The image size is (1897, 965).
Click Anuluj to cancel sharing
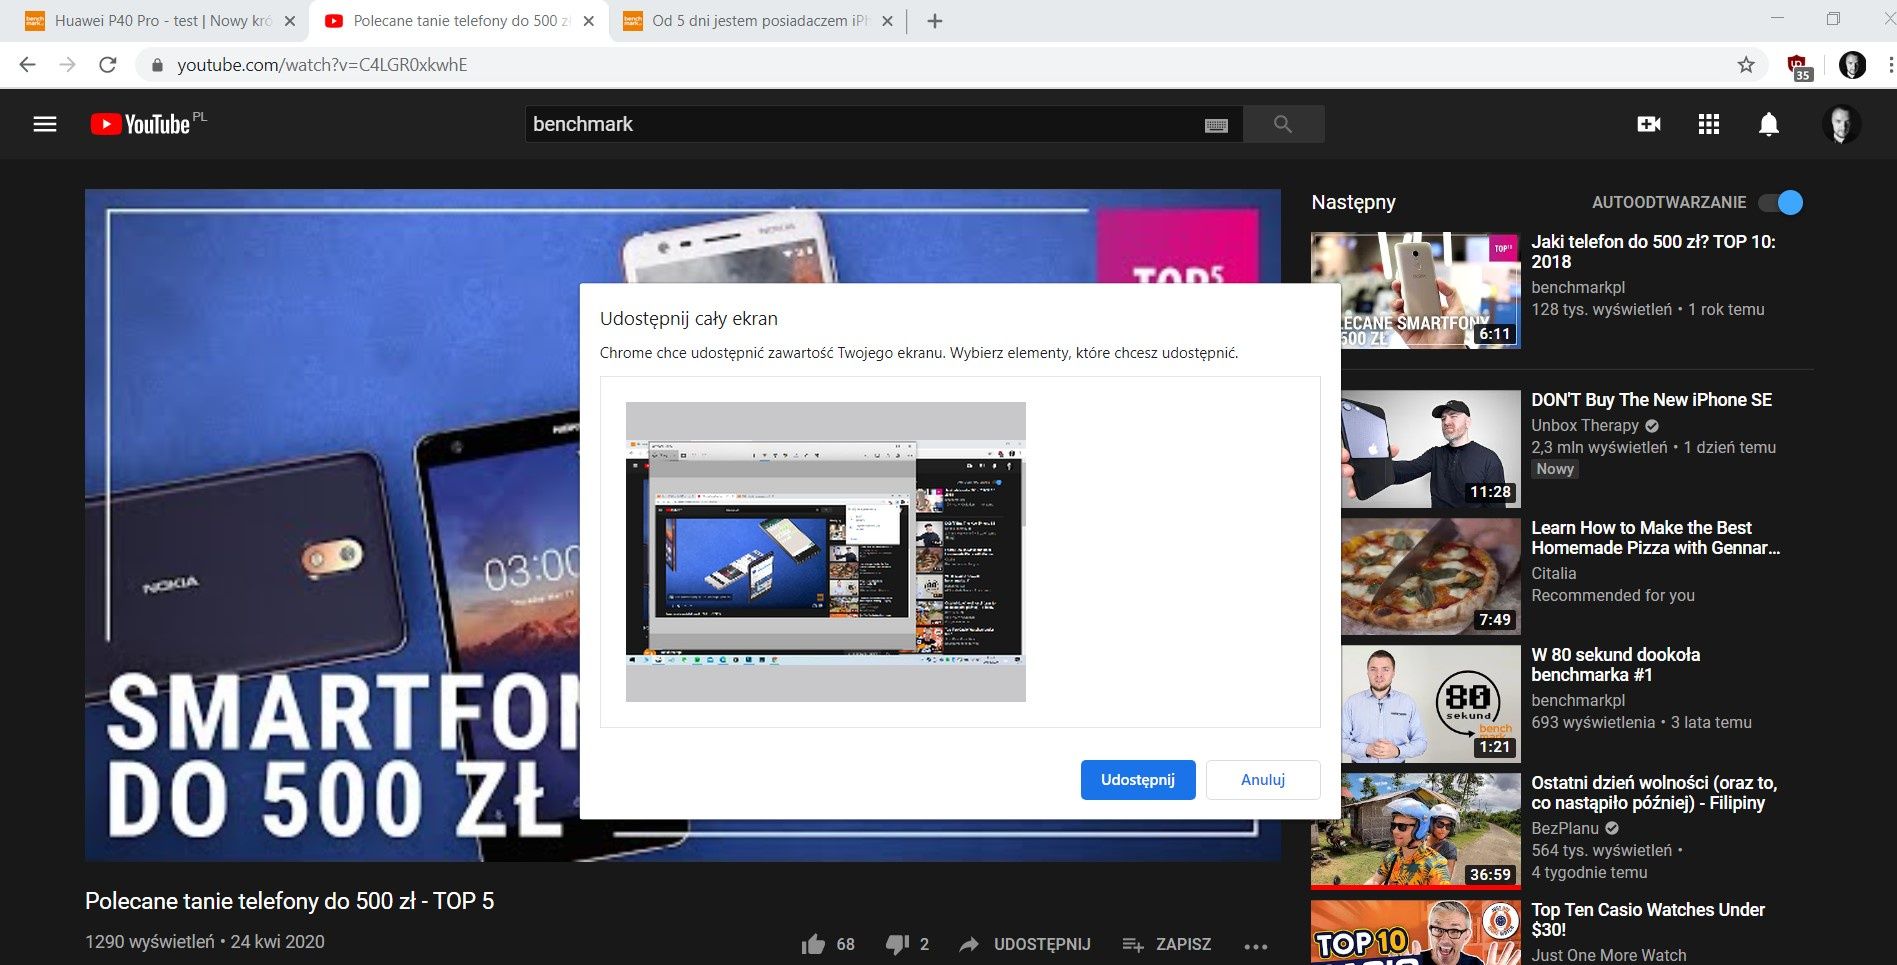click(x=1263, y=780)
